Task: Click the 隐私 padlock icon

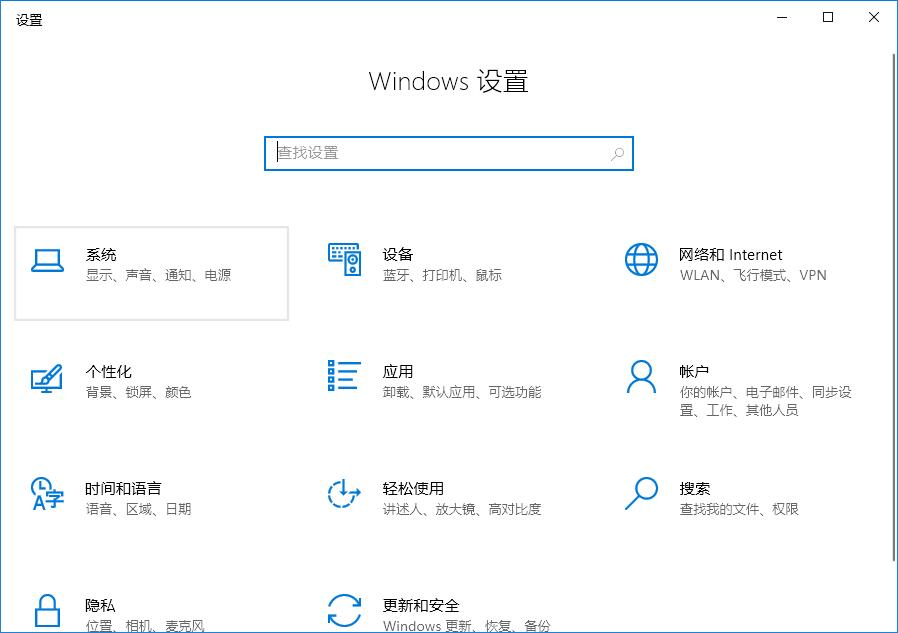Action: (47, 611)
